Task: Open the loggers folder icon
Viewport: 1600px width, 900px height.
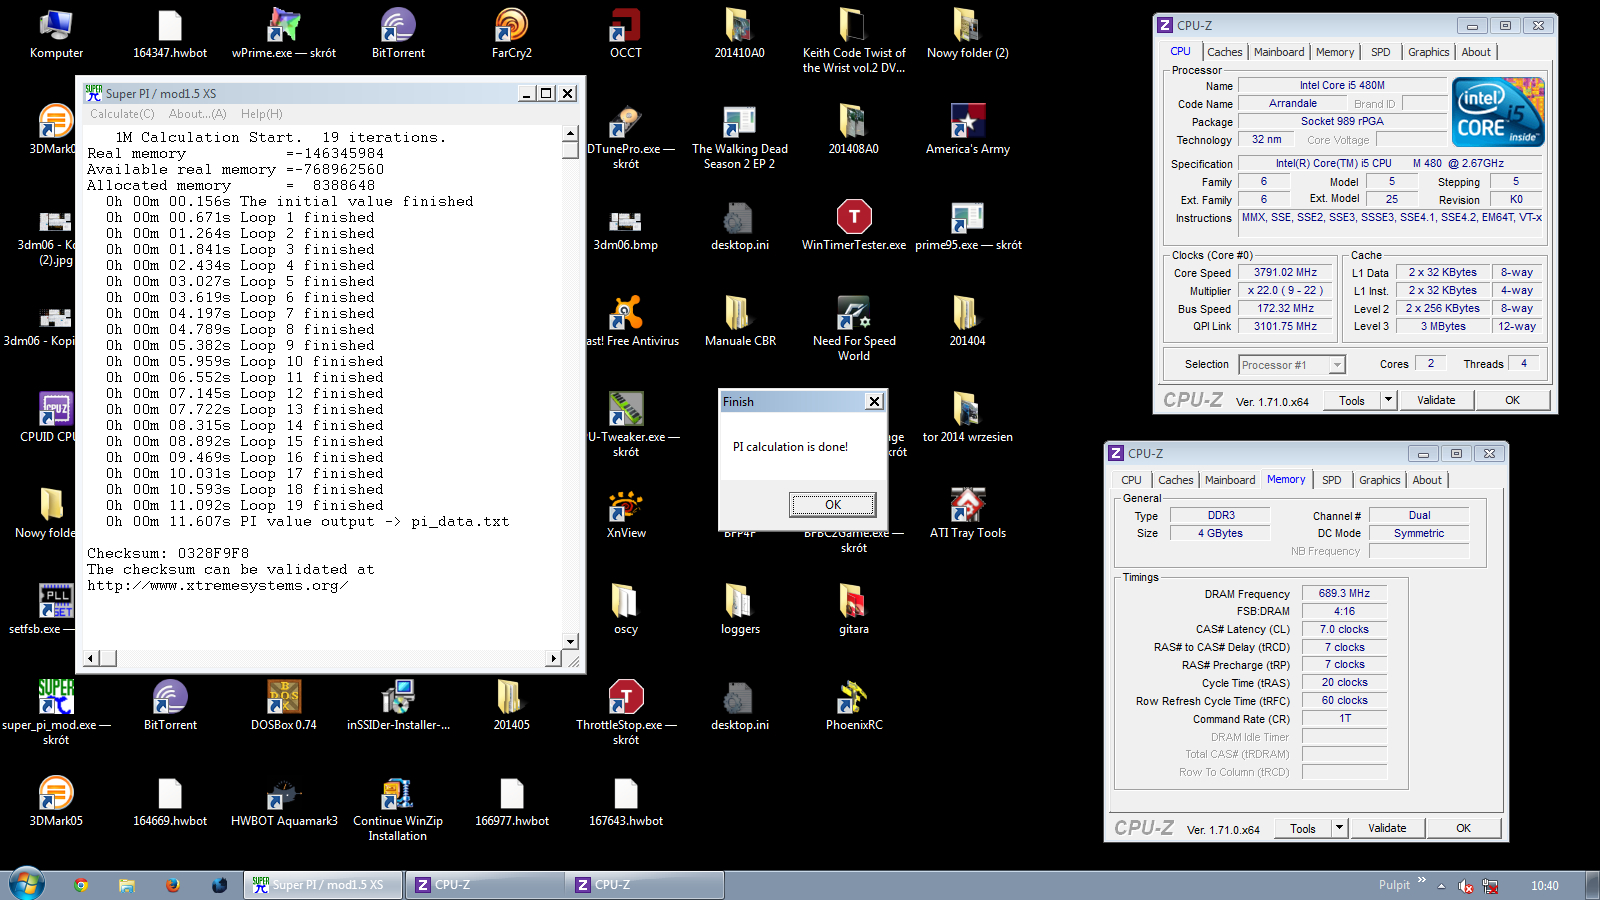Action: tap(740, 602)
